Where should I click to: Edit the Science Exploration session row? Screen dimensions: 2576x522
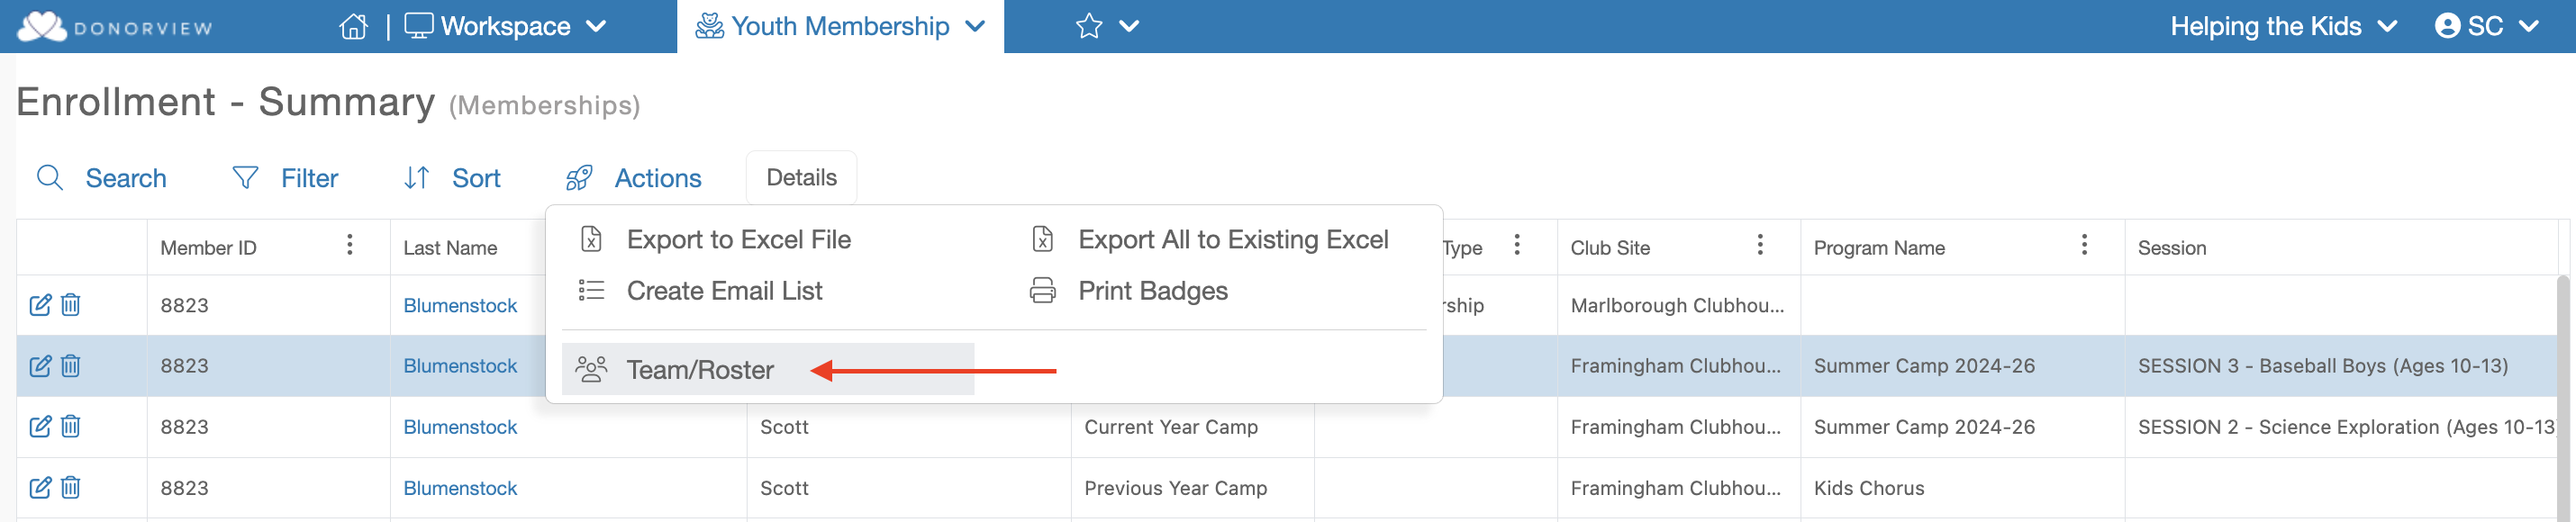[40, 427]
